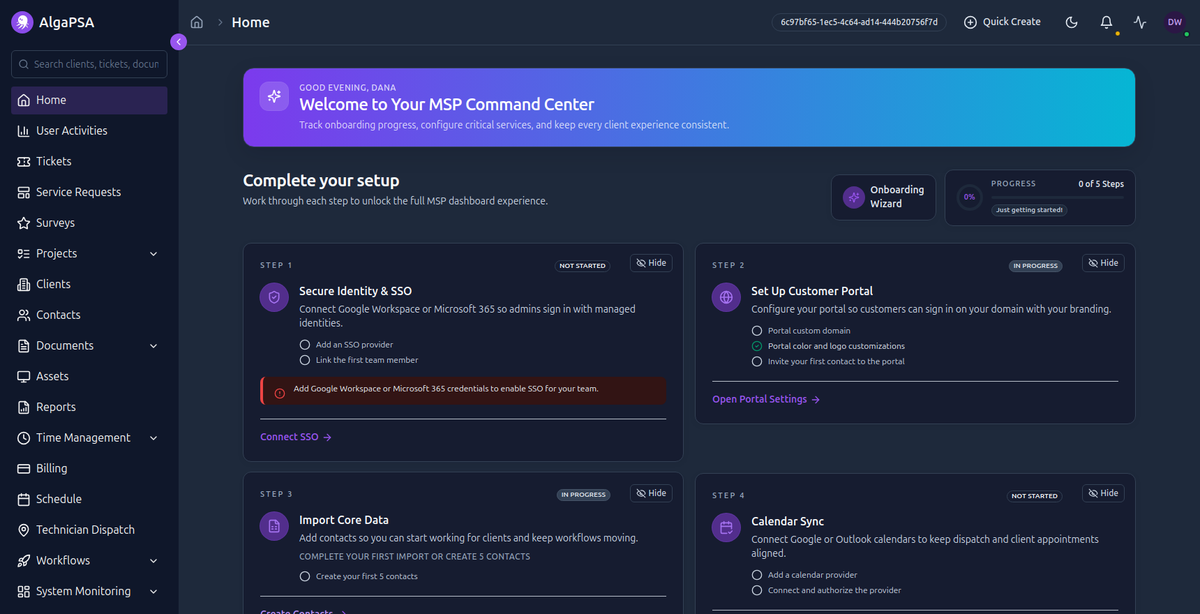Viewport: 1200px width, 614px height.
Task: Open the Service Requests menu item
Action: pyautogui.click(x=89, y=192)
